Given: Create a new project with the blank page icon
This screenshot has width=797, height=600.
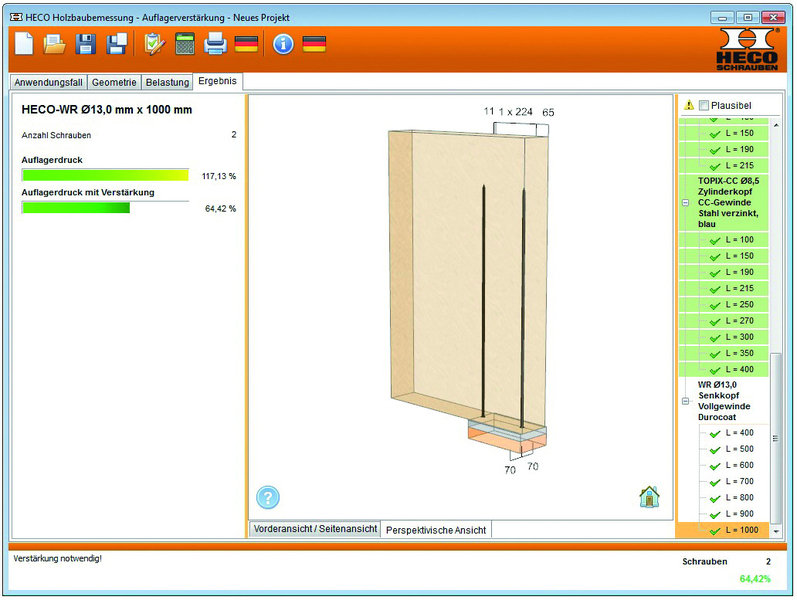Looking at the screenshot, I should [x=24, y=44].
